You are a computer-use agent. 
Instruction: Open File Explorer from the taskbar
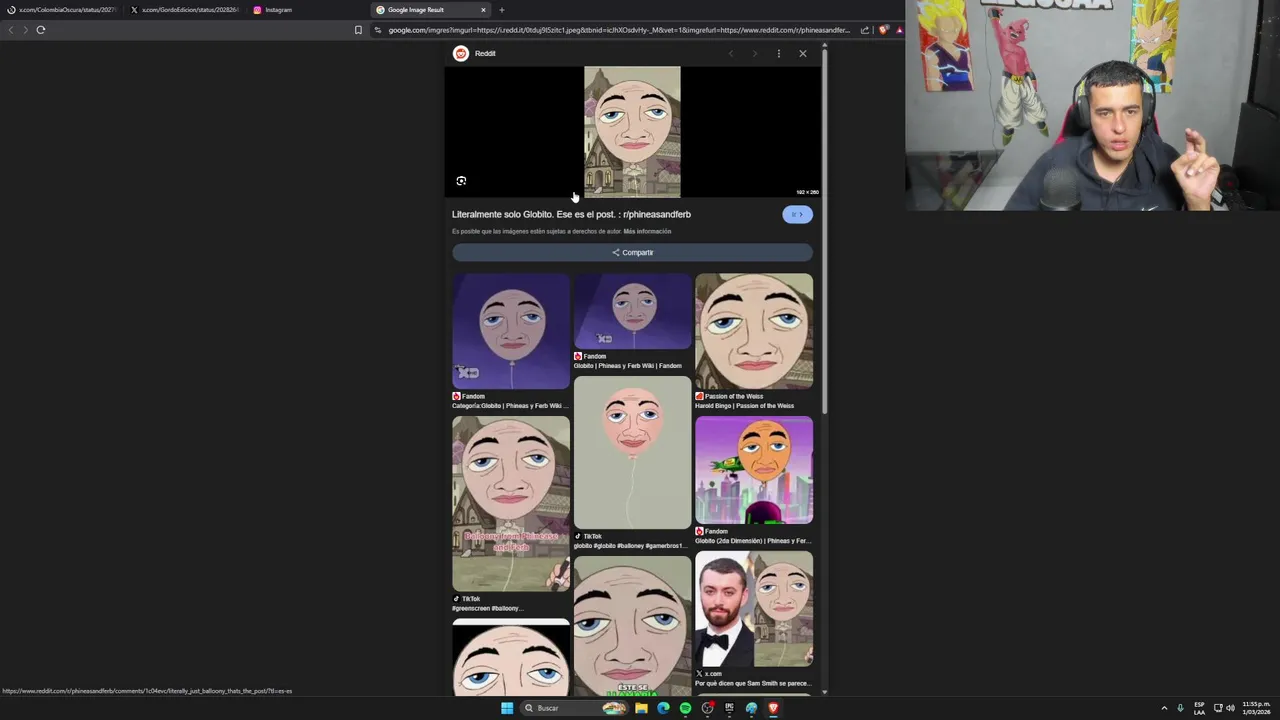tap(641, 708)
